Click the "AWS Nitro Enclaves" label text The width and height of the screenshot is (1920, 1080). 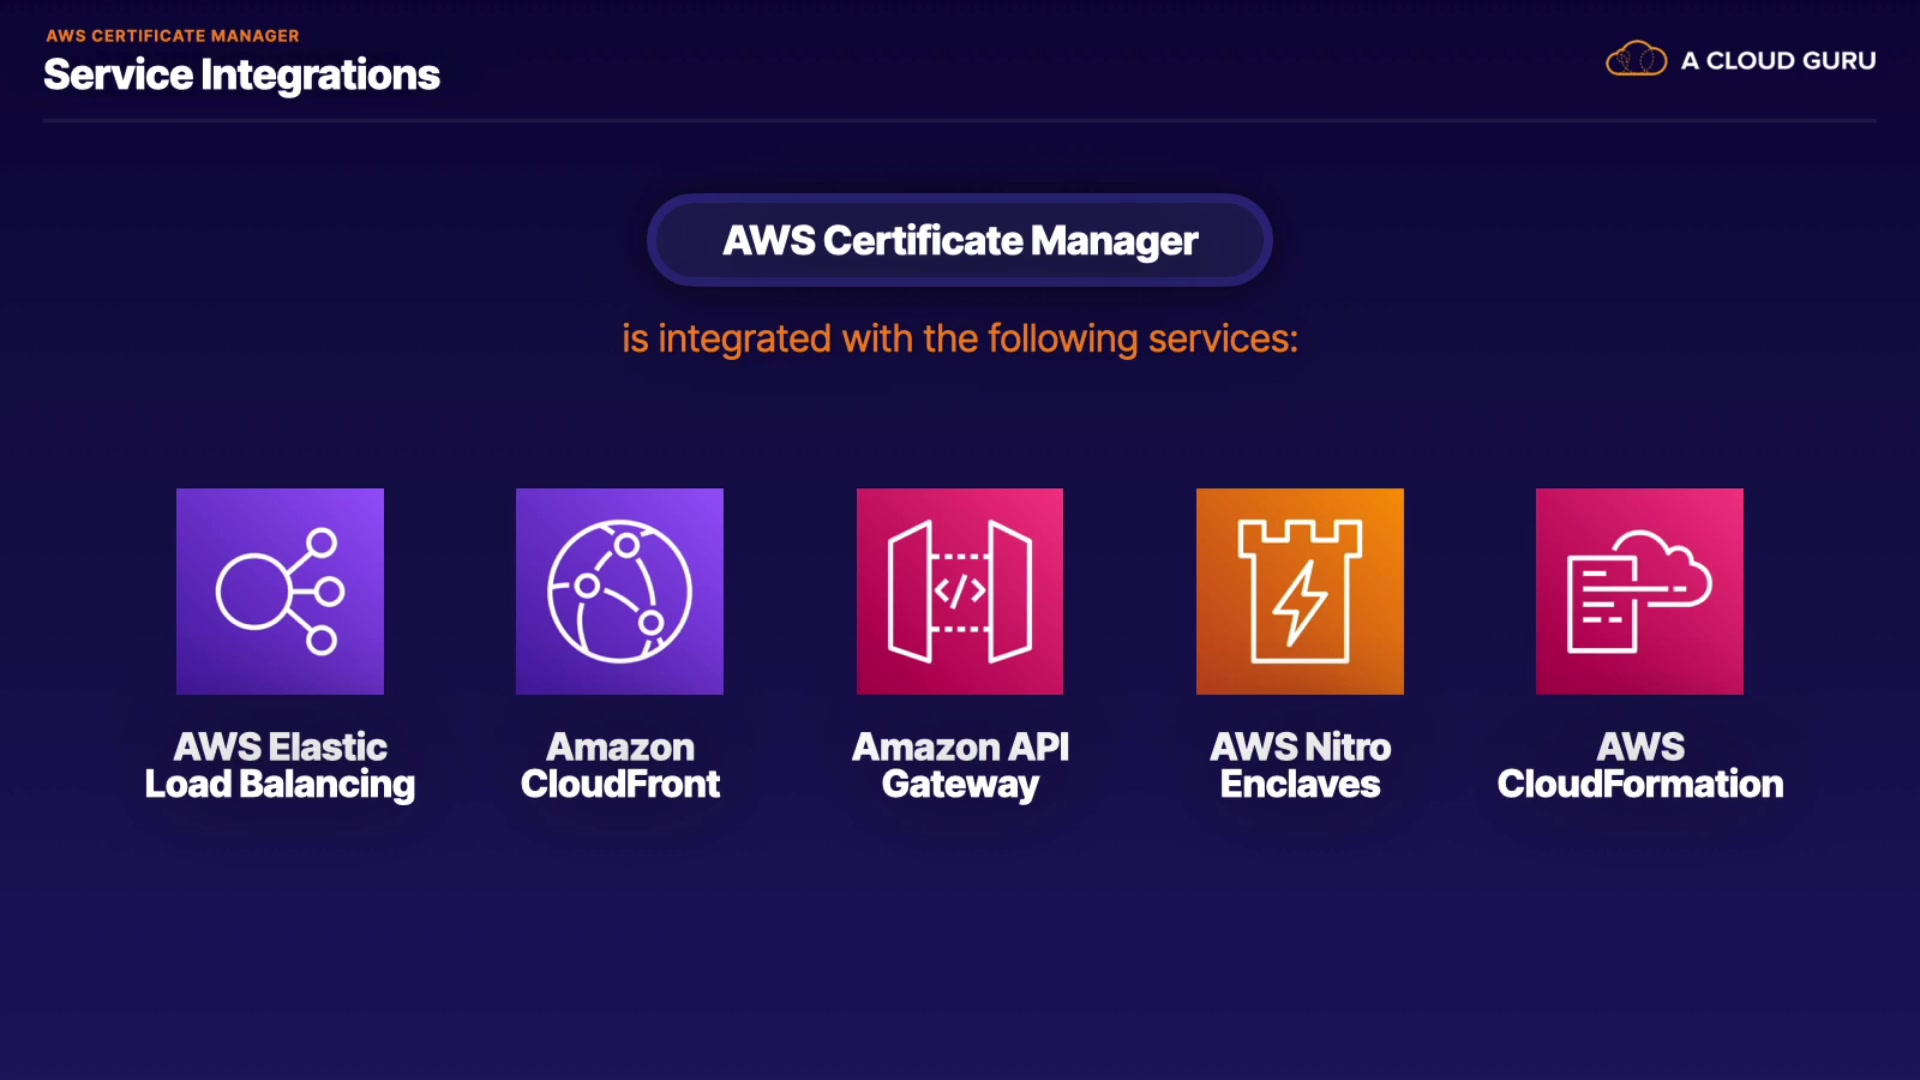pyautogui.click(x=1300, y=766)
